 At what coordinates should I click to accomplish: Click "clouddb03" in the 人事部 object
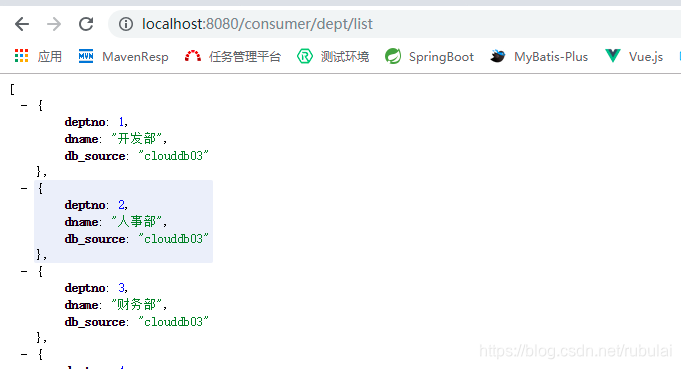(174, 239)
